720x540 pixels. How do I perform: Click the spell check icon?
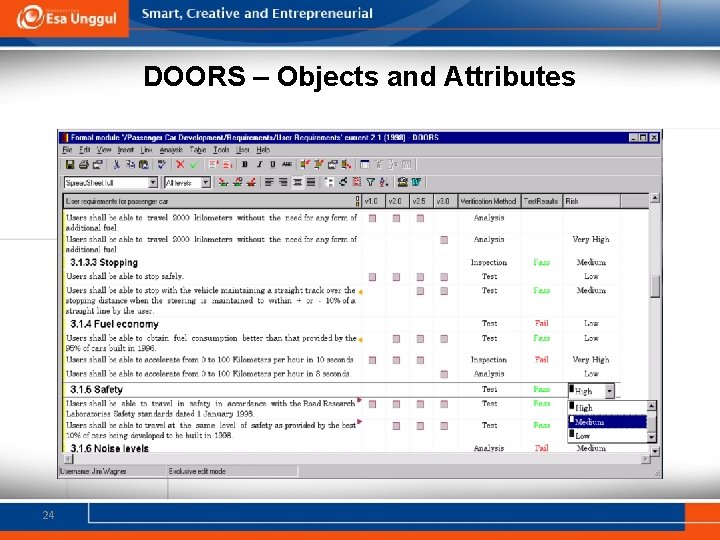161,164
